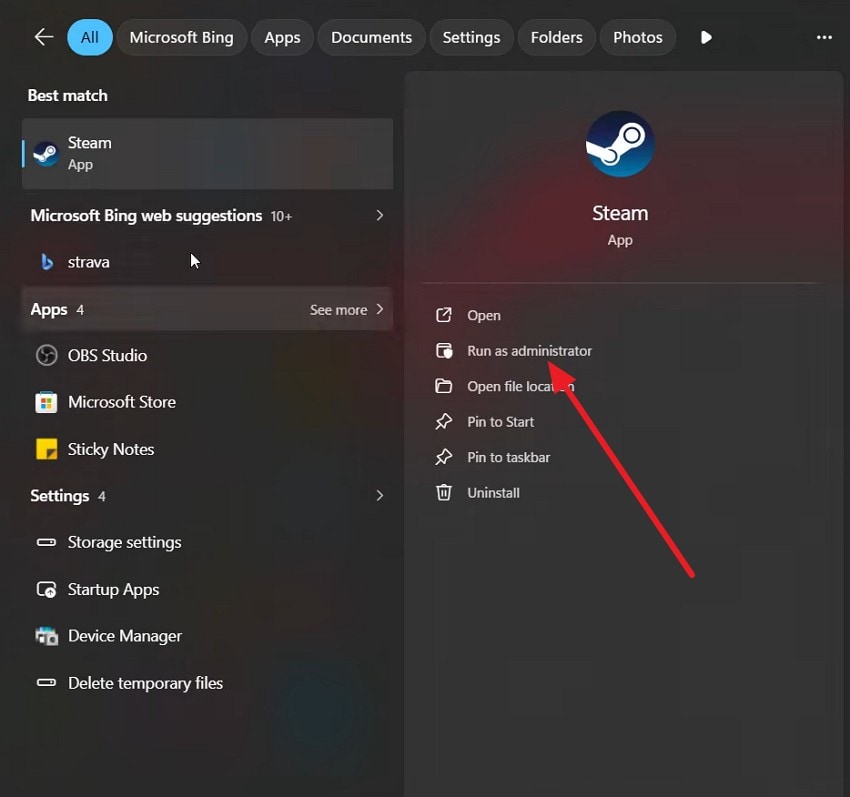Switch to the Apps filter tab
This screenshot has width=850, height=797.
pos(282,37)
